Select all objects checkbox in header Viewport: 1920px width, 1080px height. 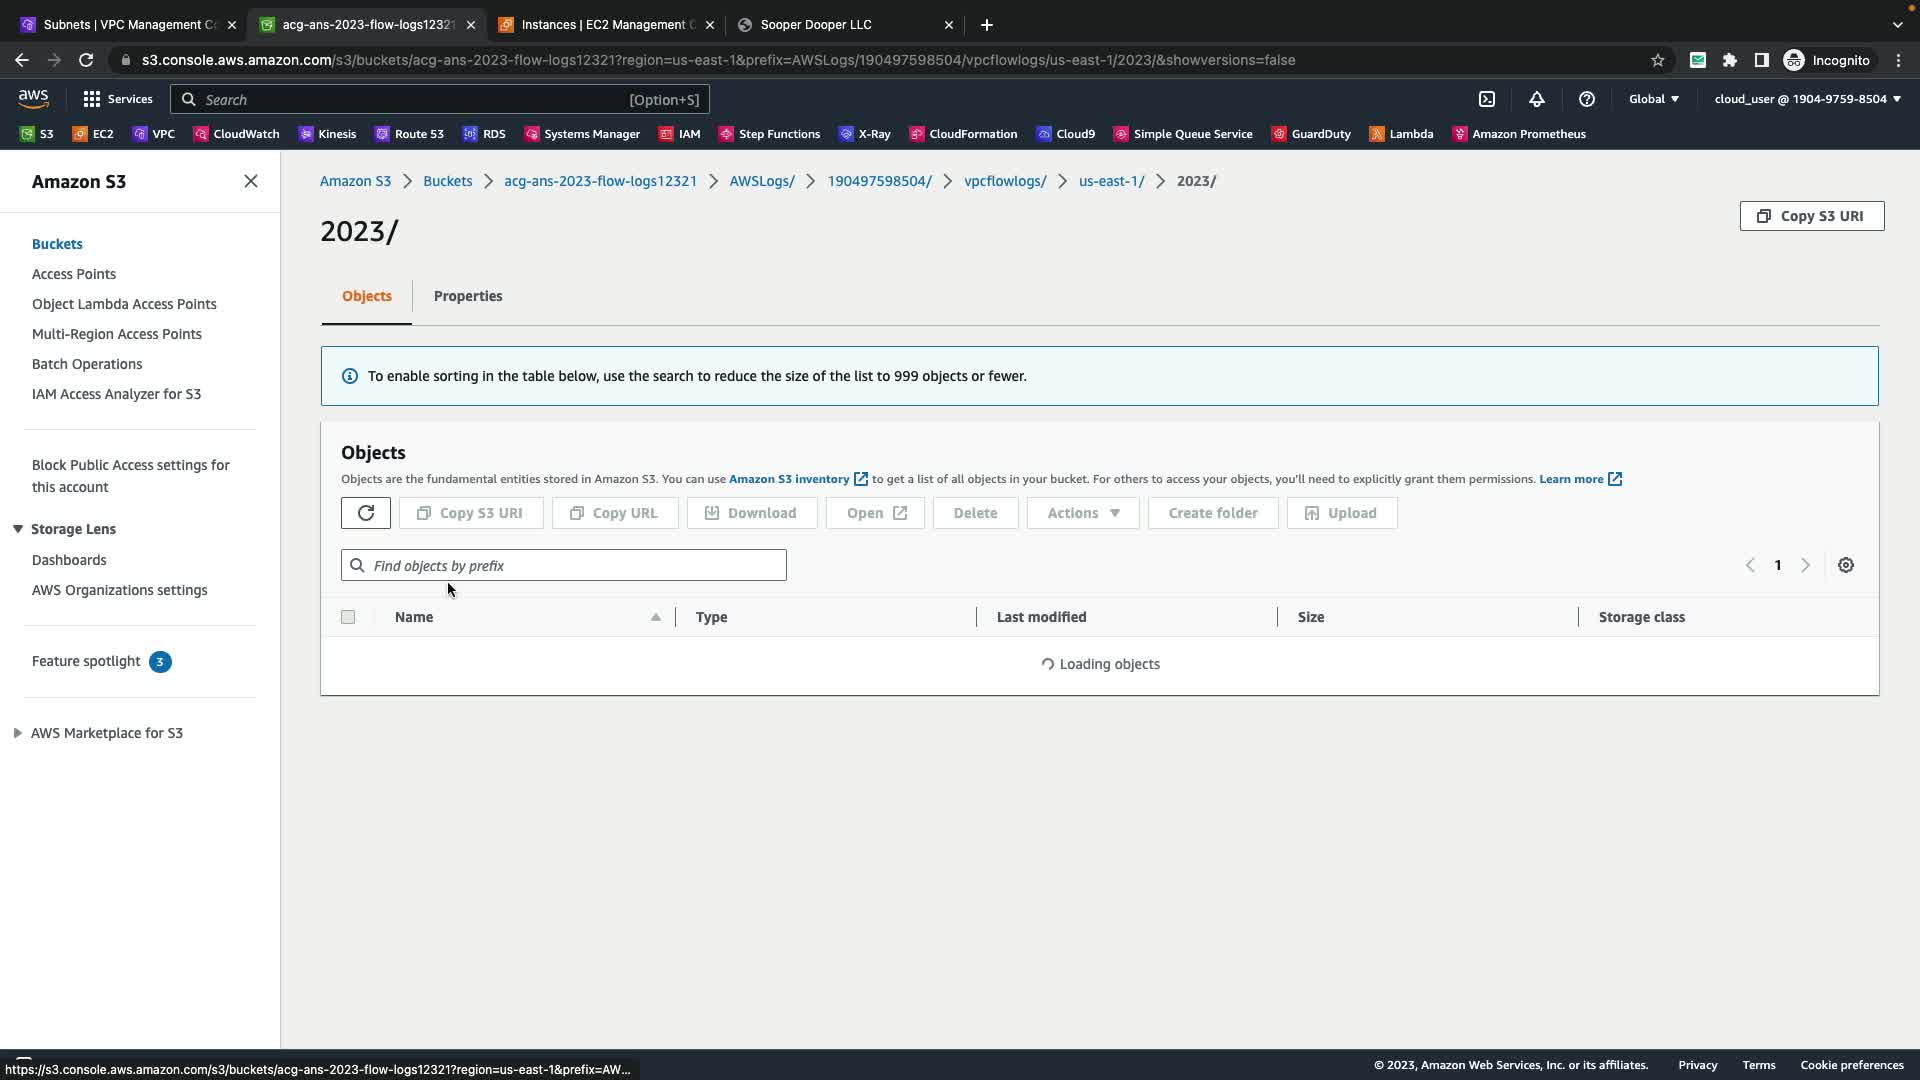coord(348,617)
